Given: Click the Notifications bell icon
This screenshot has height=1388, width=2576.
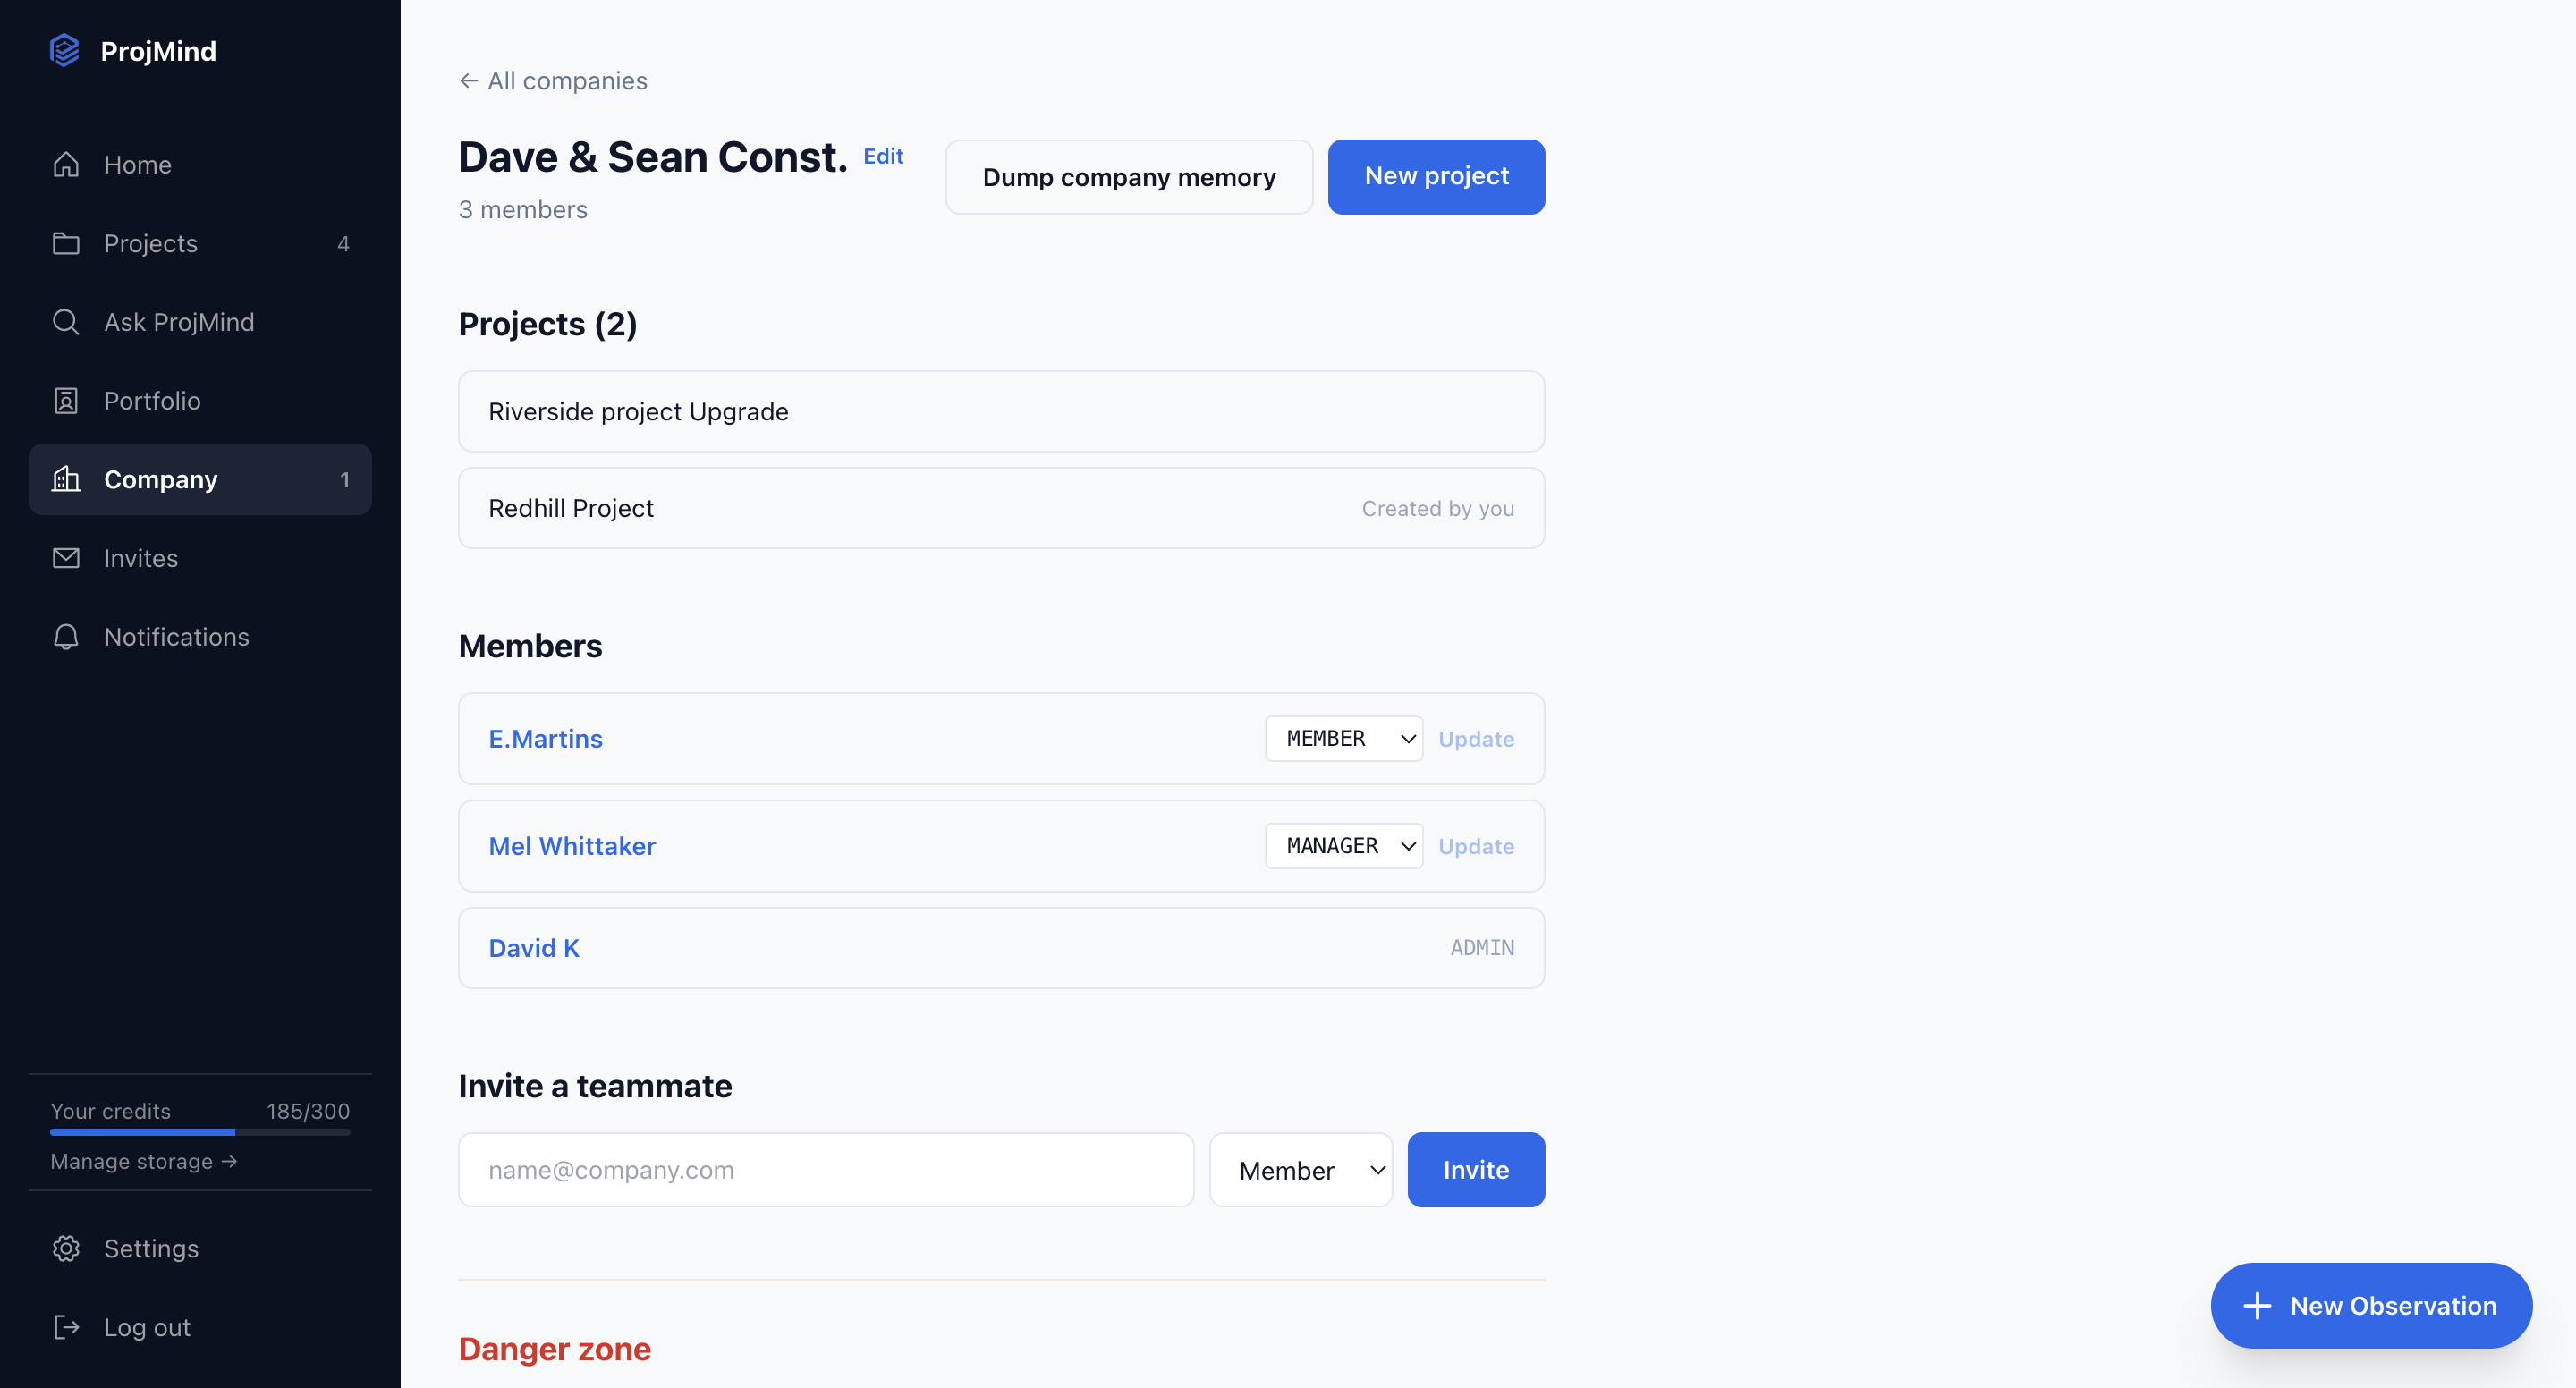Looking at the screenshot, I should 66,637.
